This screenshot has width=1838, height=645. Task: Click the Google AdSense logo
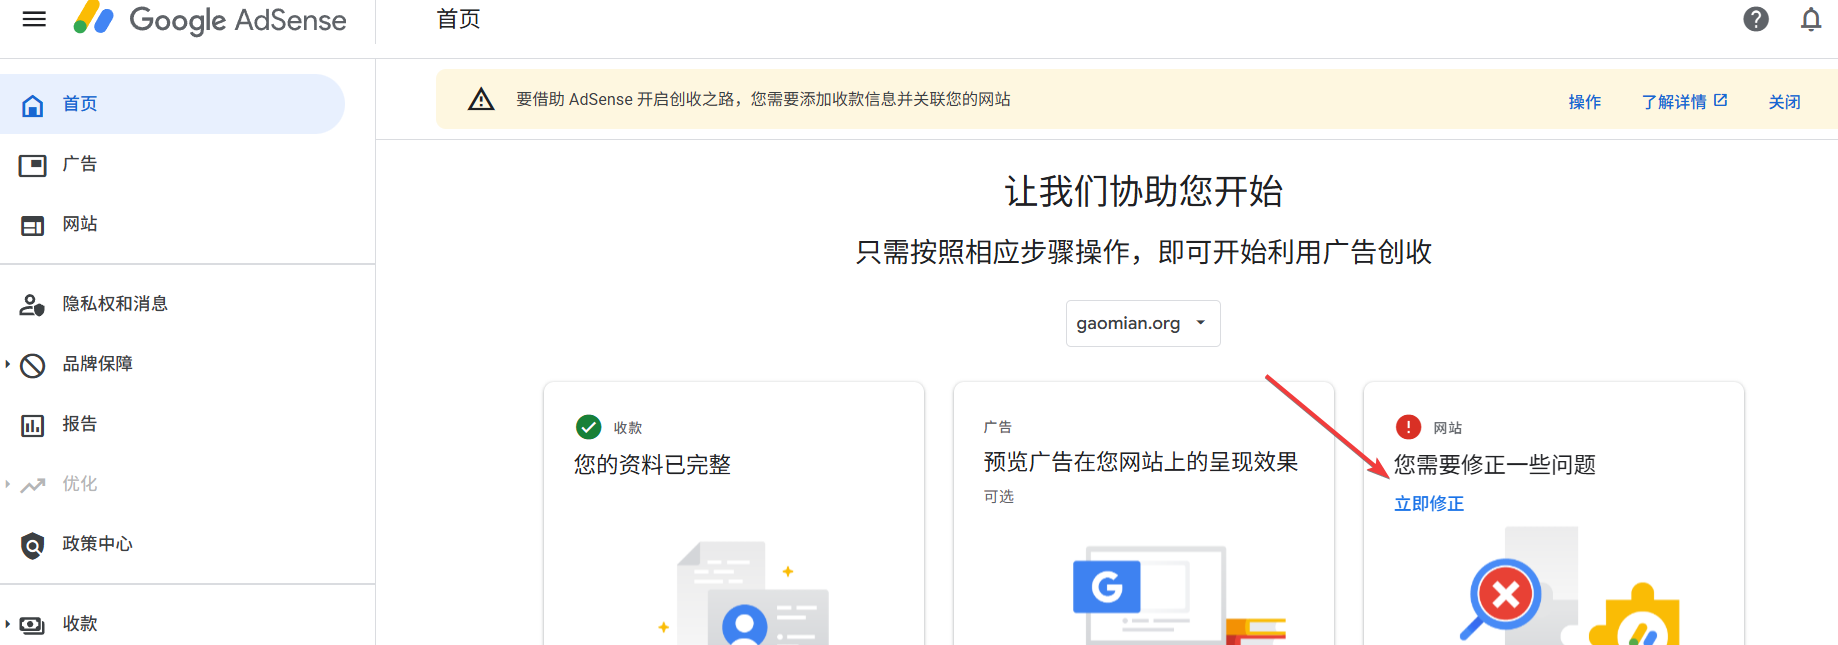point(210,20)
